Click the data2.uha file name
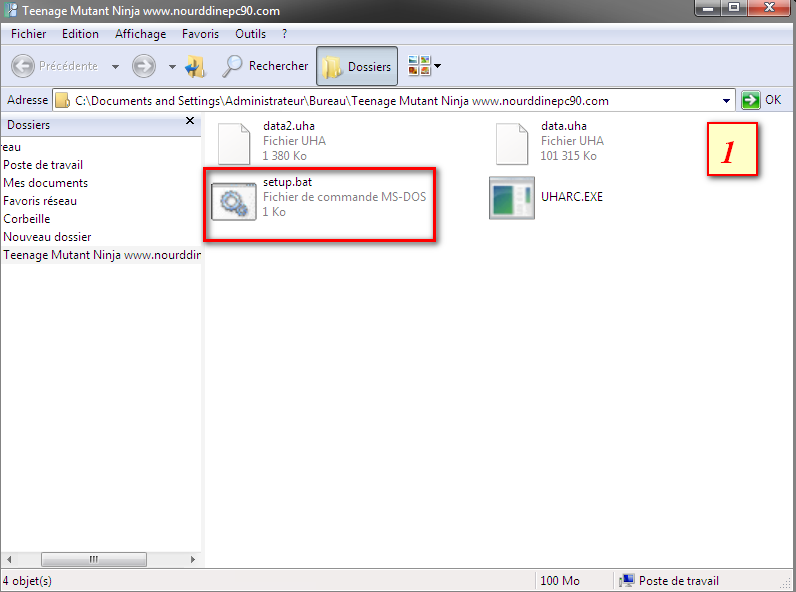 coord(289,126)
